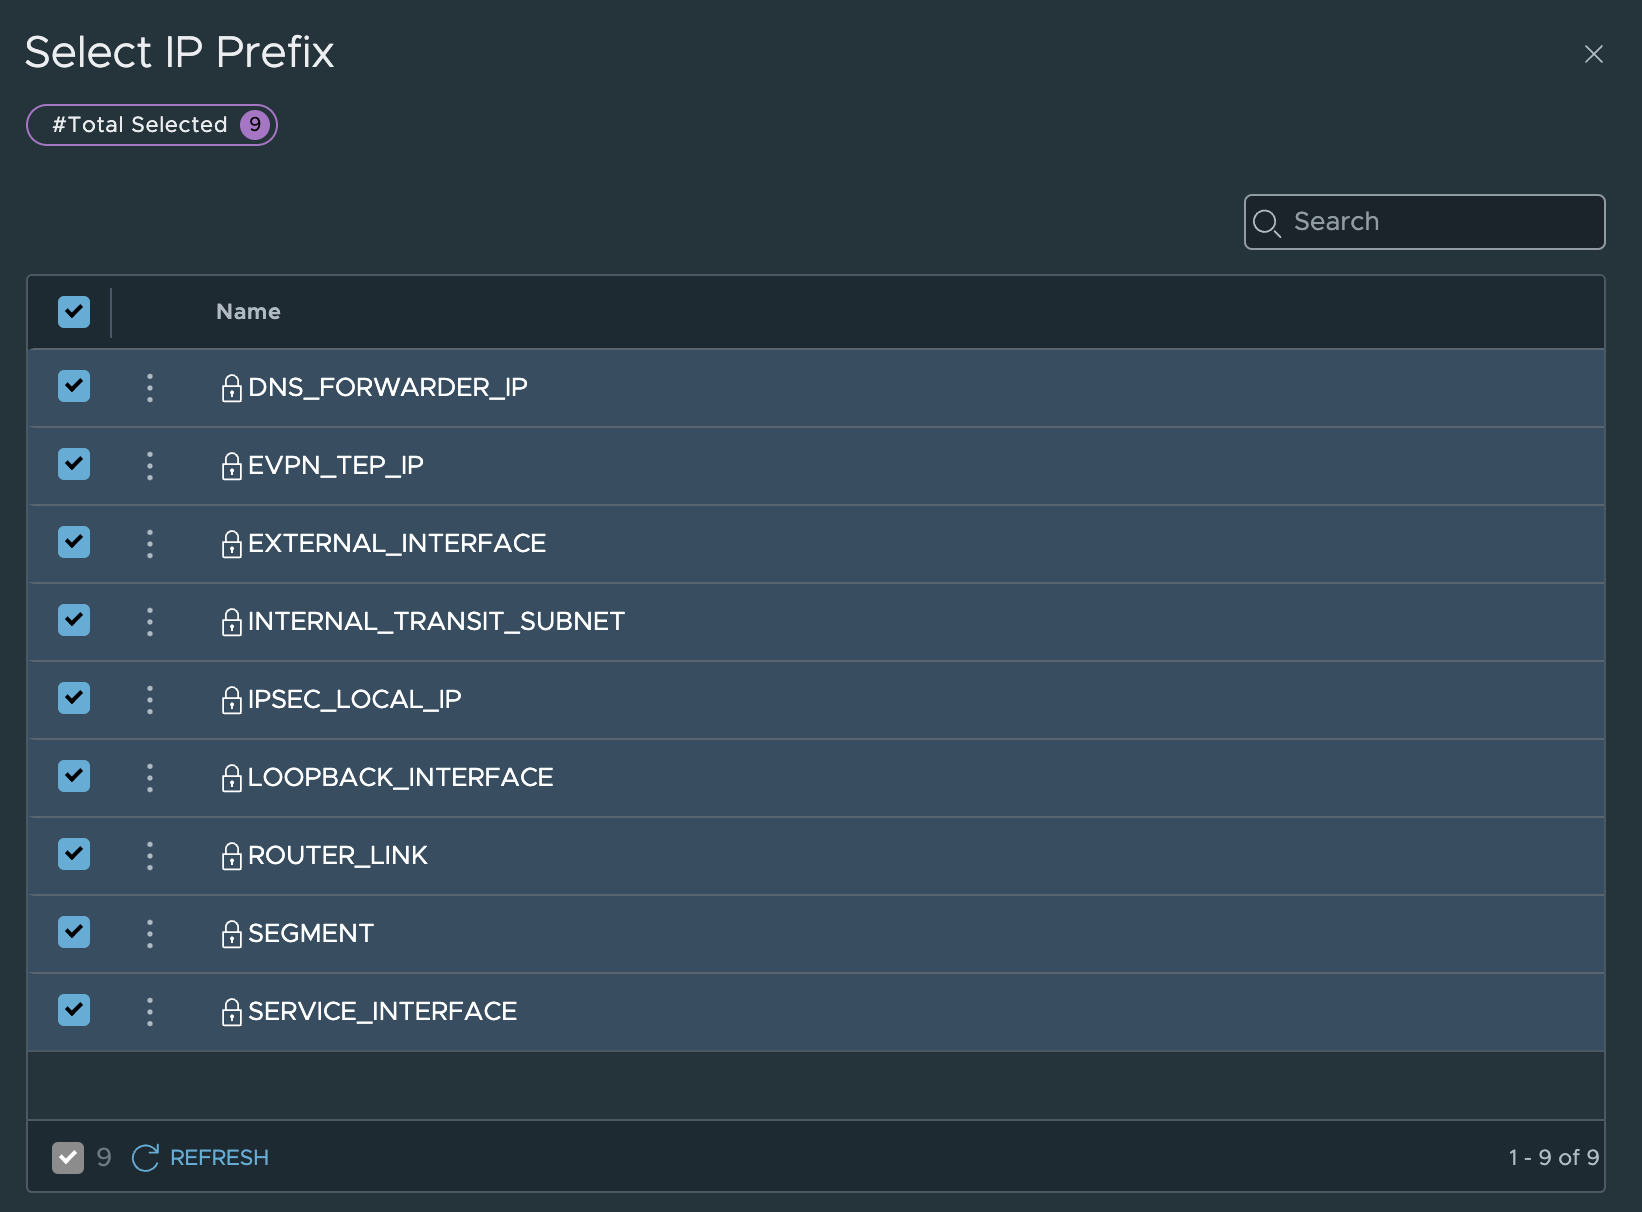The width and height of the screenshot is (1642, 1212).
Task: Expand the actions menu for SEGMENT
Action: coord(150,934)
